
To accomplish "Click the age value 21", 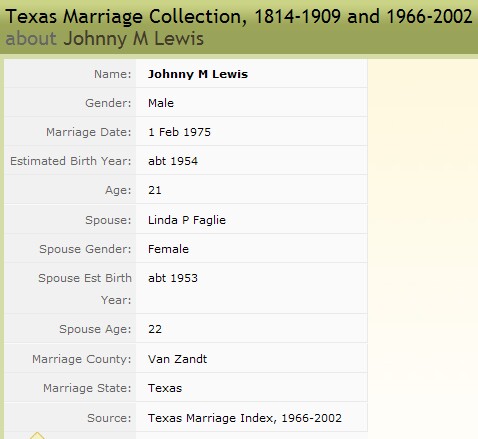I will click(x=155, y=190).
